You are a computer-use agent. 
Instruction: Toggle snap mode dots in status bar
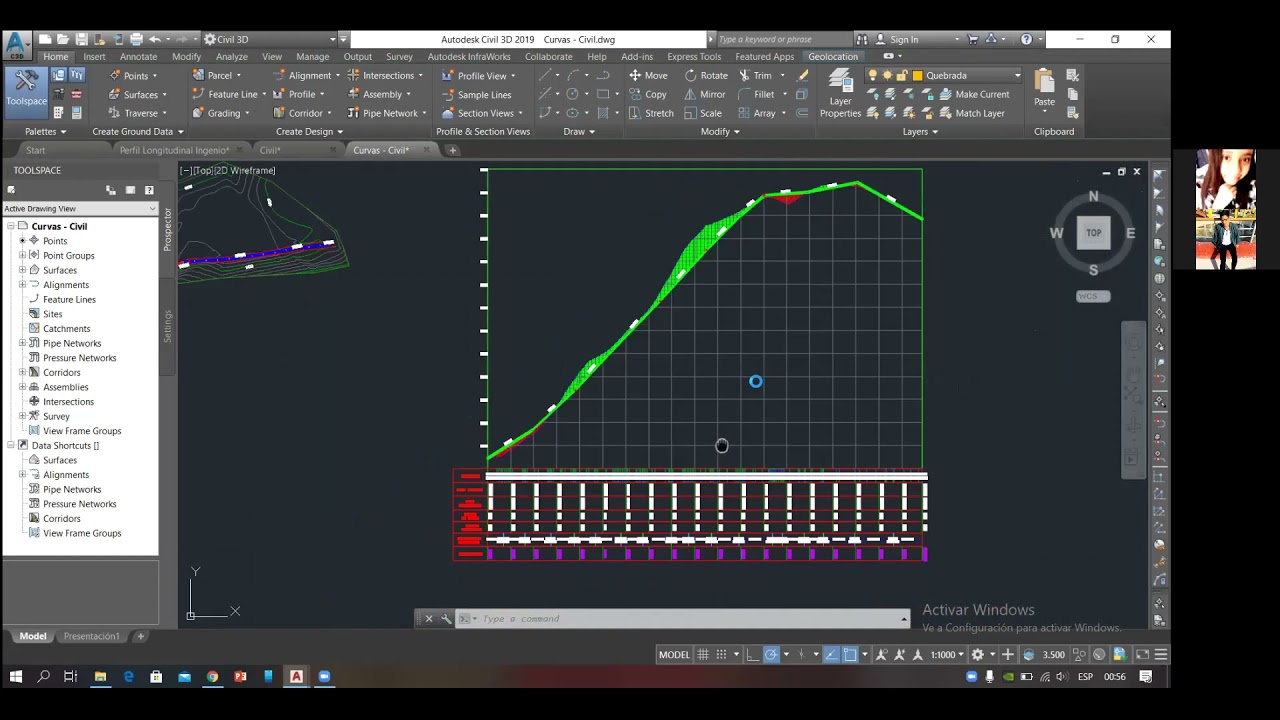(x=721, y=655)
